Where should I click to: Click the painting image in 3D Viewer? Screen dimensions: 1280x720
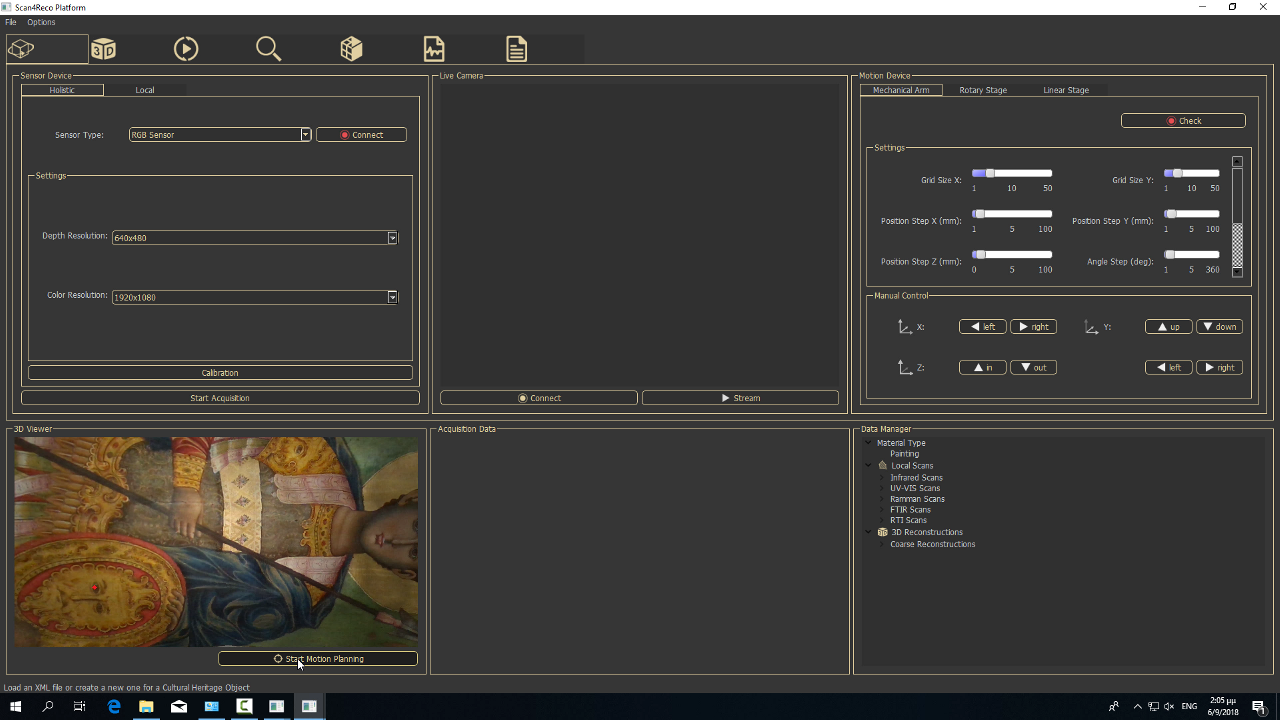(216, 542)
